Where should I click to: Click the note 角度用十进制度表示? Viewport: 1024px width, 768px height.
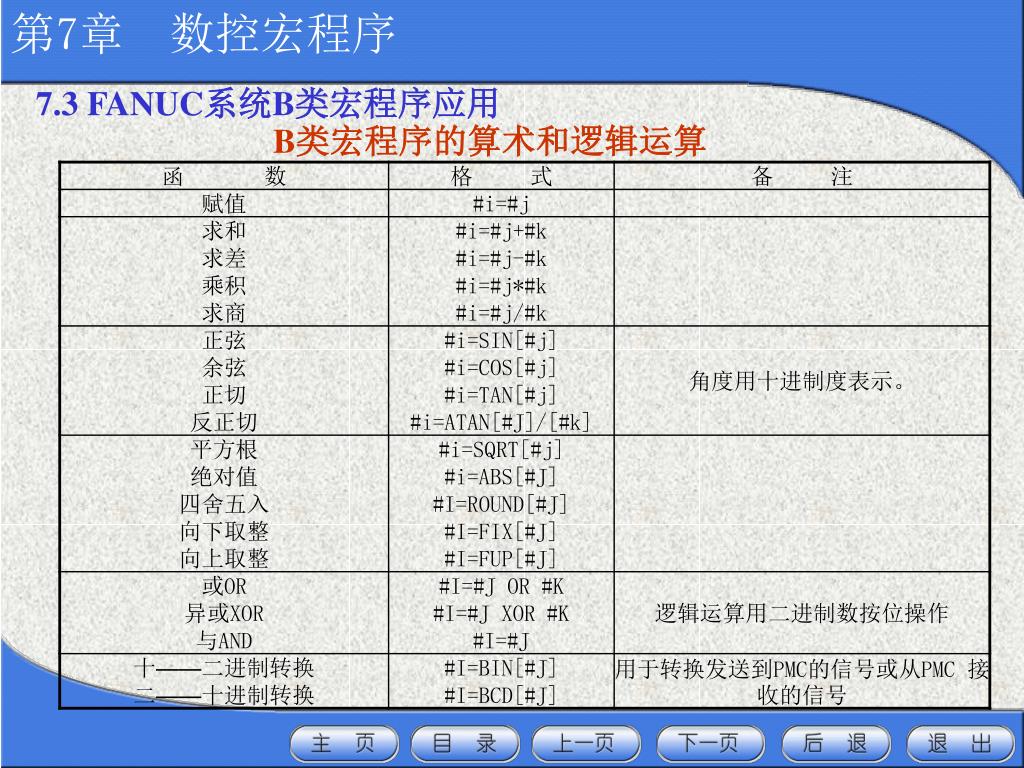click(797, 381)
